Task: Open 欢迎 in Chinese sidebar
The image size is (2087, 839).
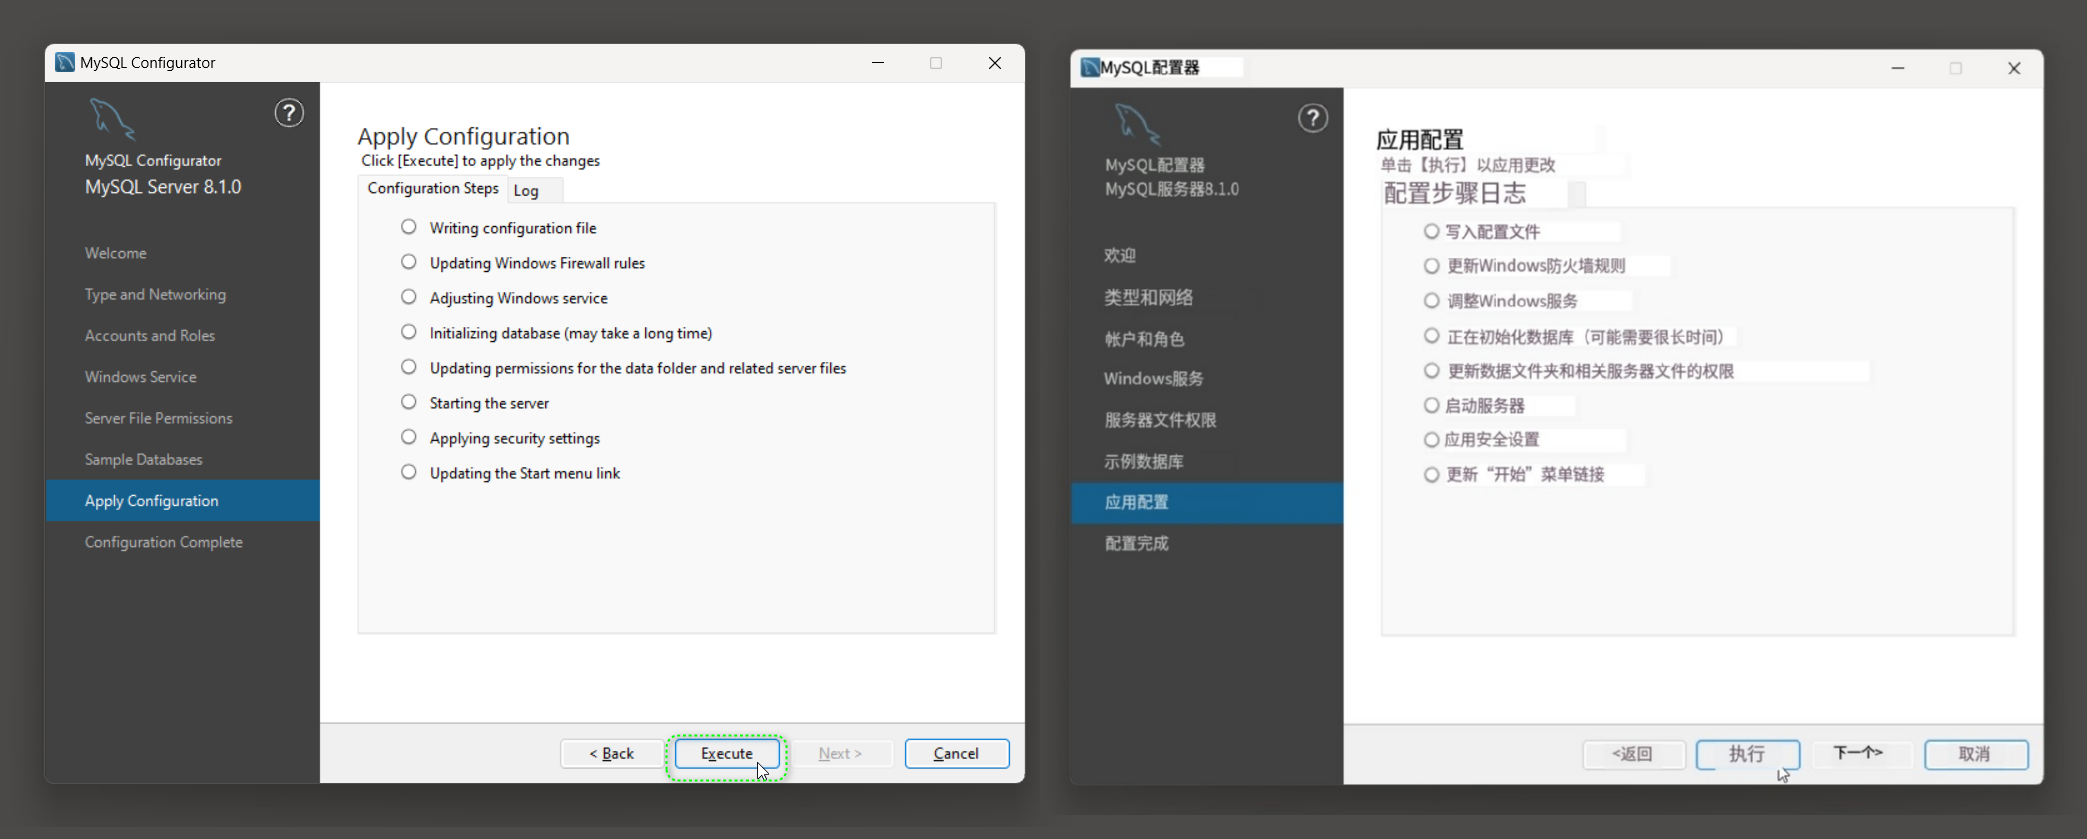Action: point(1120,256)
